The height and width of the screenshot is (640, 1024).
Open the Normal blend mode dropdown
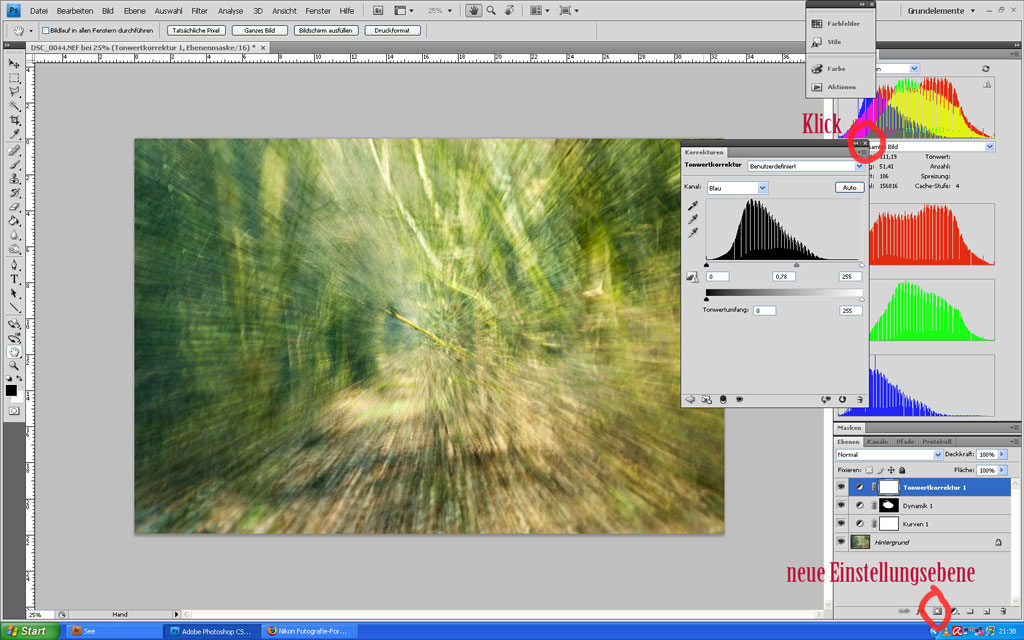click(889, 455)
